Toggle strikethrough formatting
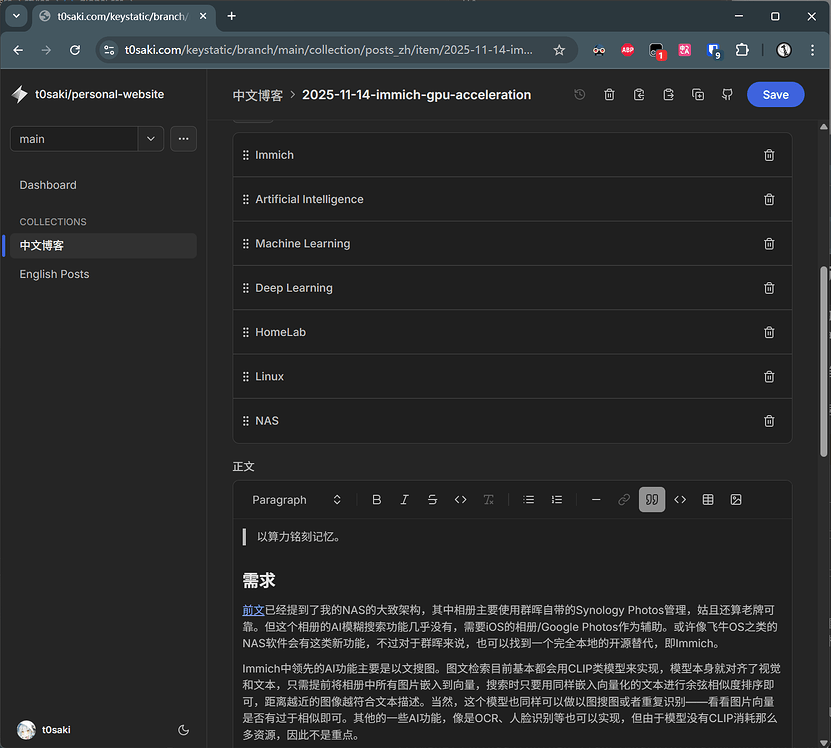Screen dimensions: 831x748 [x=432, y=500]
